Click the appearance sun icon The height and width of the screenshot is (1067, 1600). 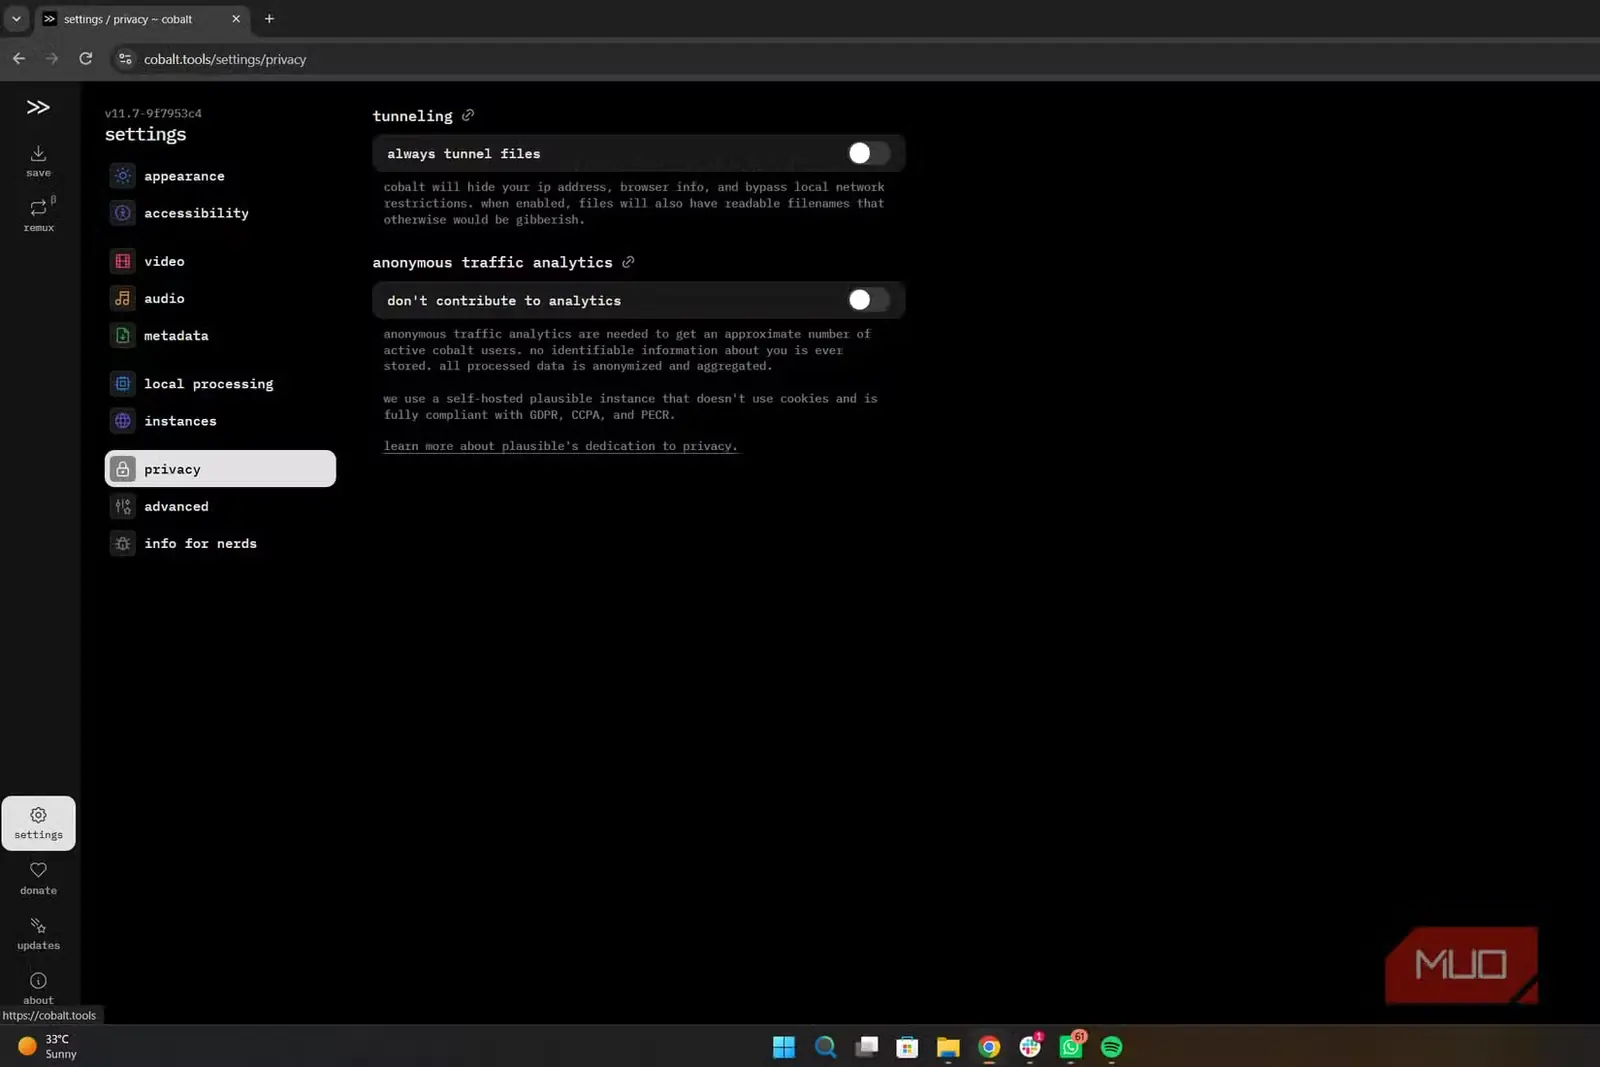122,176
